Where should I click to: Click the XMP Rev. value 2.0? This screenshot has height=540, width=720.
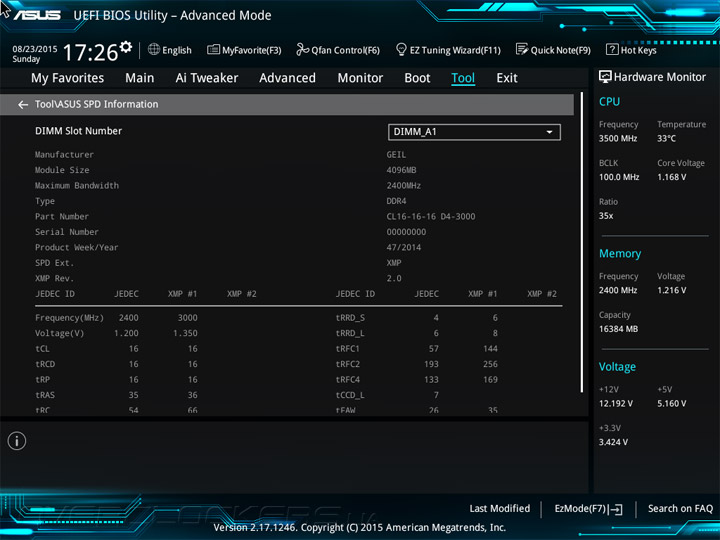(394, 279)
